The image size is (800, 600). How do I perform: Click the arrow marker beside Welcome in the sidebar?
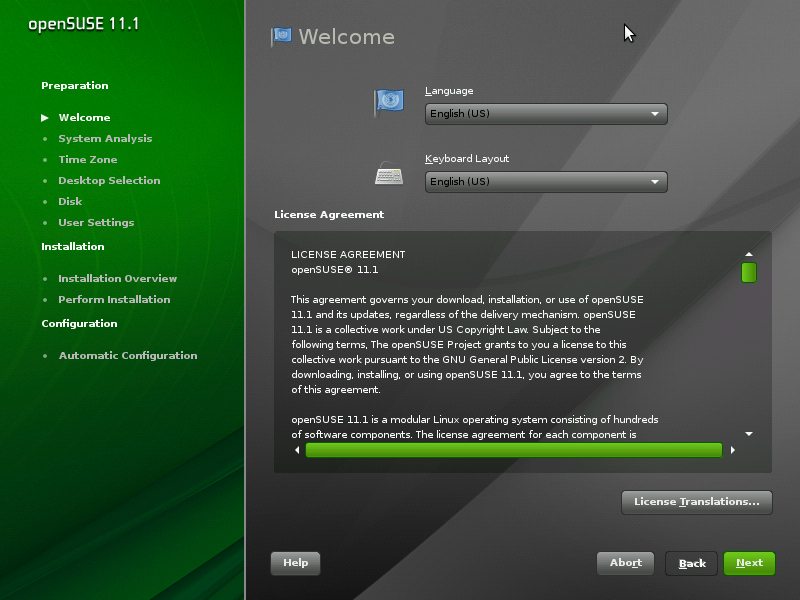45,118
